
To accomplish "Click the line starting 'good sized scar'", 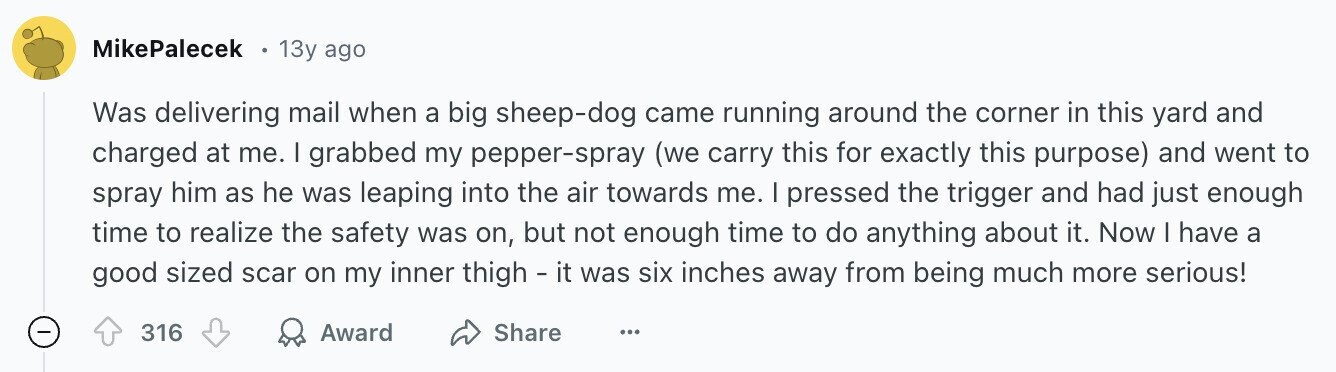I will [664, 272].
